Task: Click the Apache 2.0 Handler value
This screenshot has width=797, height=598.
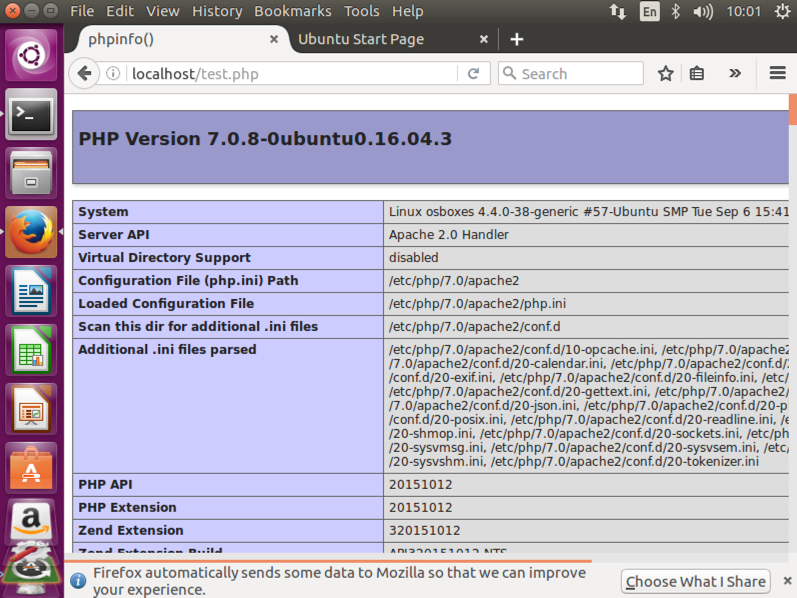Action: (x=449, y=235)
